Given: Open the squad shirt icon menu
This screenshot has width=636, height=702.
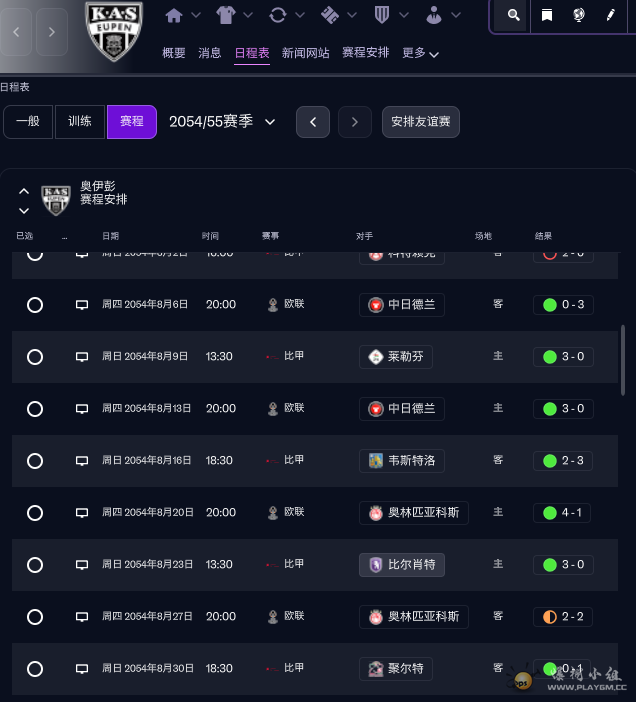Looking at the screenshot, I should coord(227,15).
